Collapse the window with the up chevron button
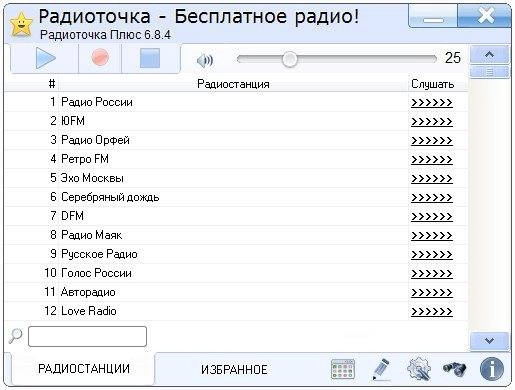Screen dimensions: 515x390 (489, 55)
